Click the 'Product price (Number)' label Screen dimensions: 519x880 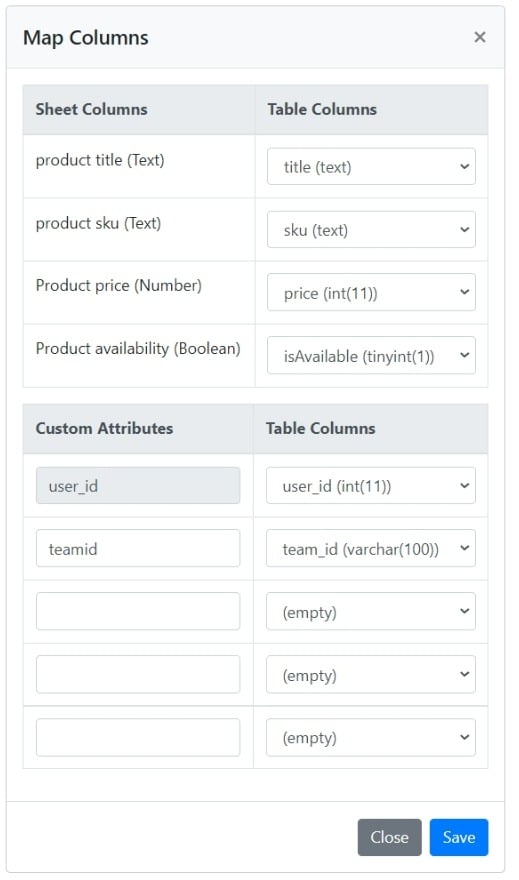118,286
